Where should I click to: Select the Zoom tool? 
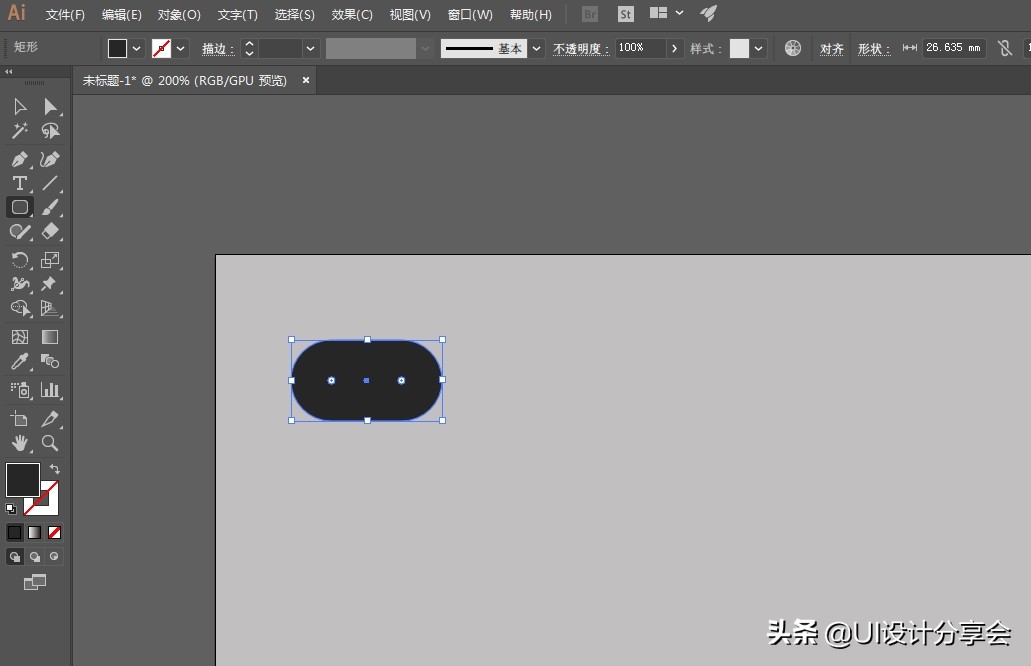point(49,444)
